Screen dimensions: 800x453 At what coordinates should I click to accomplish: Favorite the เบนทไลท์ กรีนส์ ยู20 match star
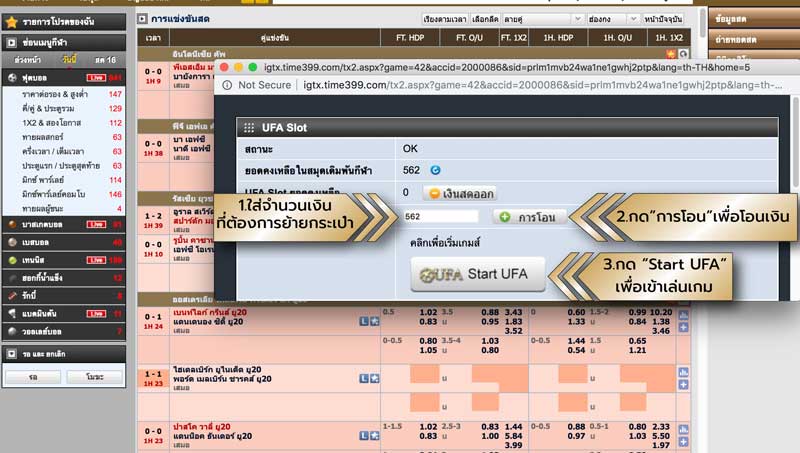point(374,321)
